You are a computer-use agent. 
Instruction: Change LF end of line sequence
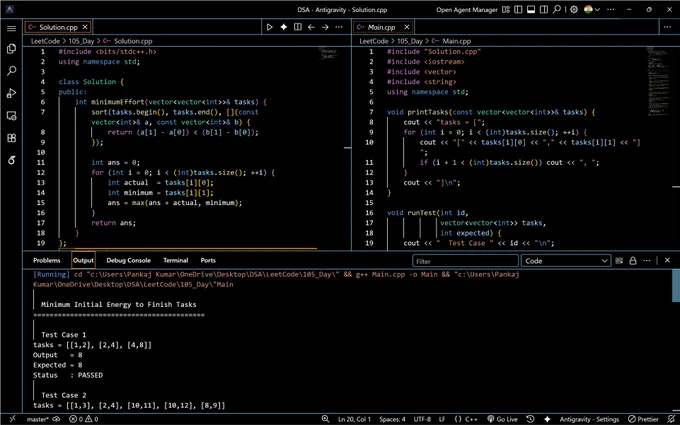pyautogui.click(x=442, y=419)
